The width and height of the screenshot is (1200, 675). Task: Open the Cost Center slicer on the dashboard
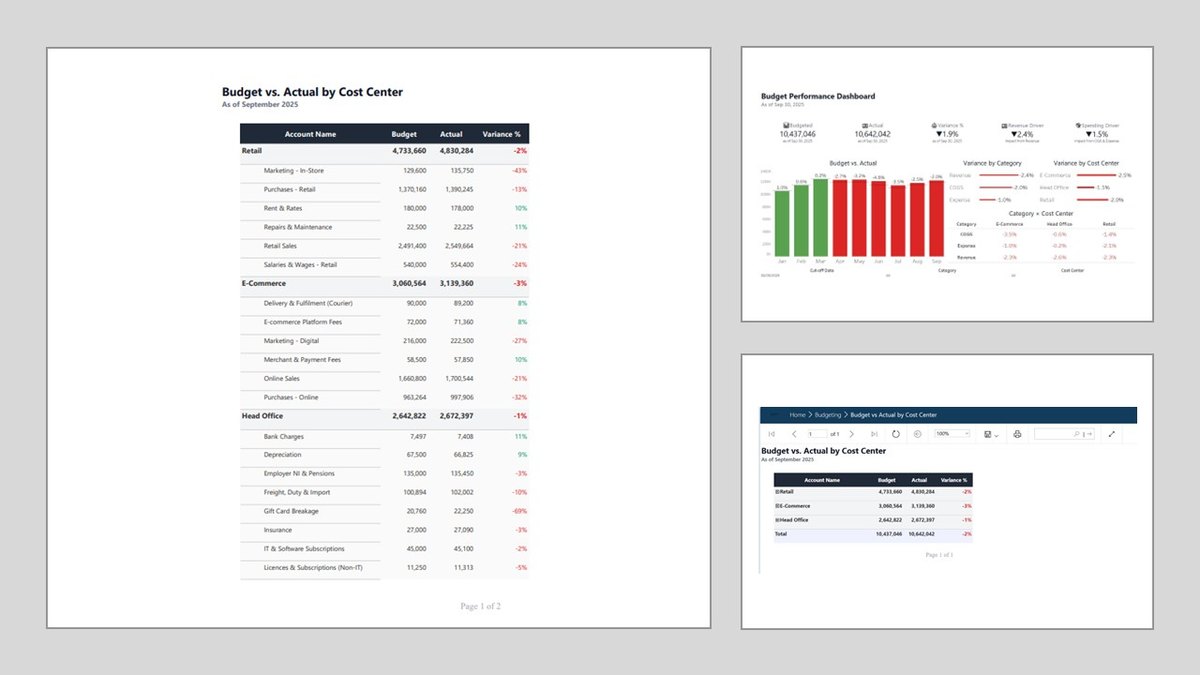[1073, 275]
